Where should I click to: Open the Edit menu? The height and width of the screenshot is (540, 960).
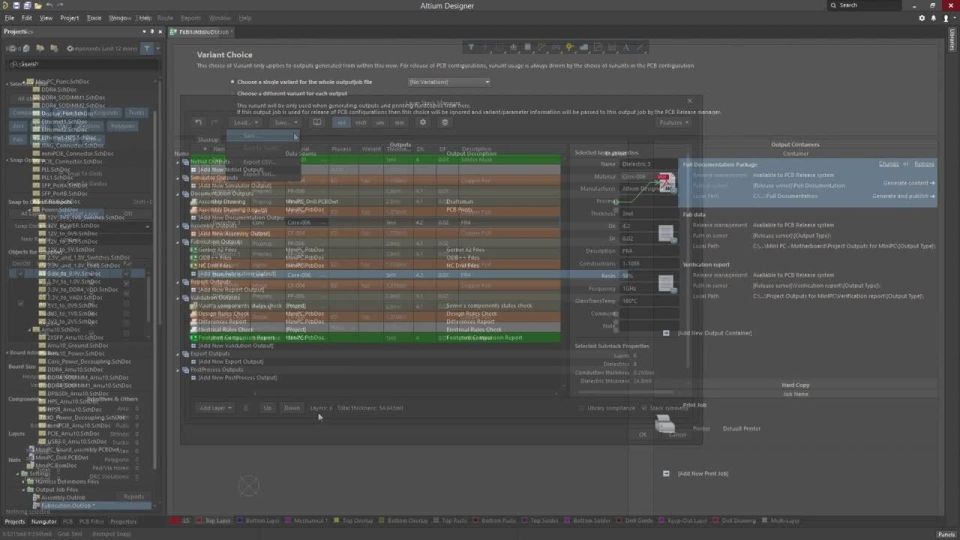(26, 18)
